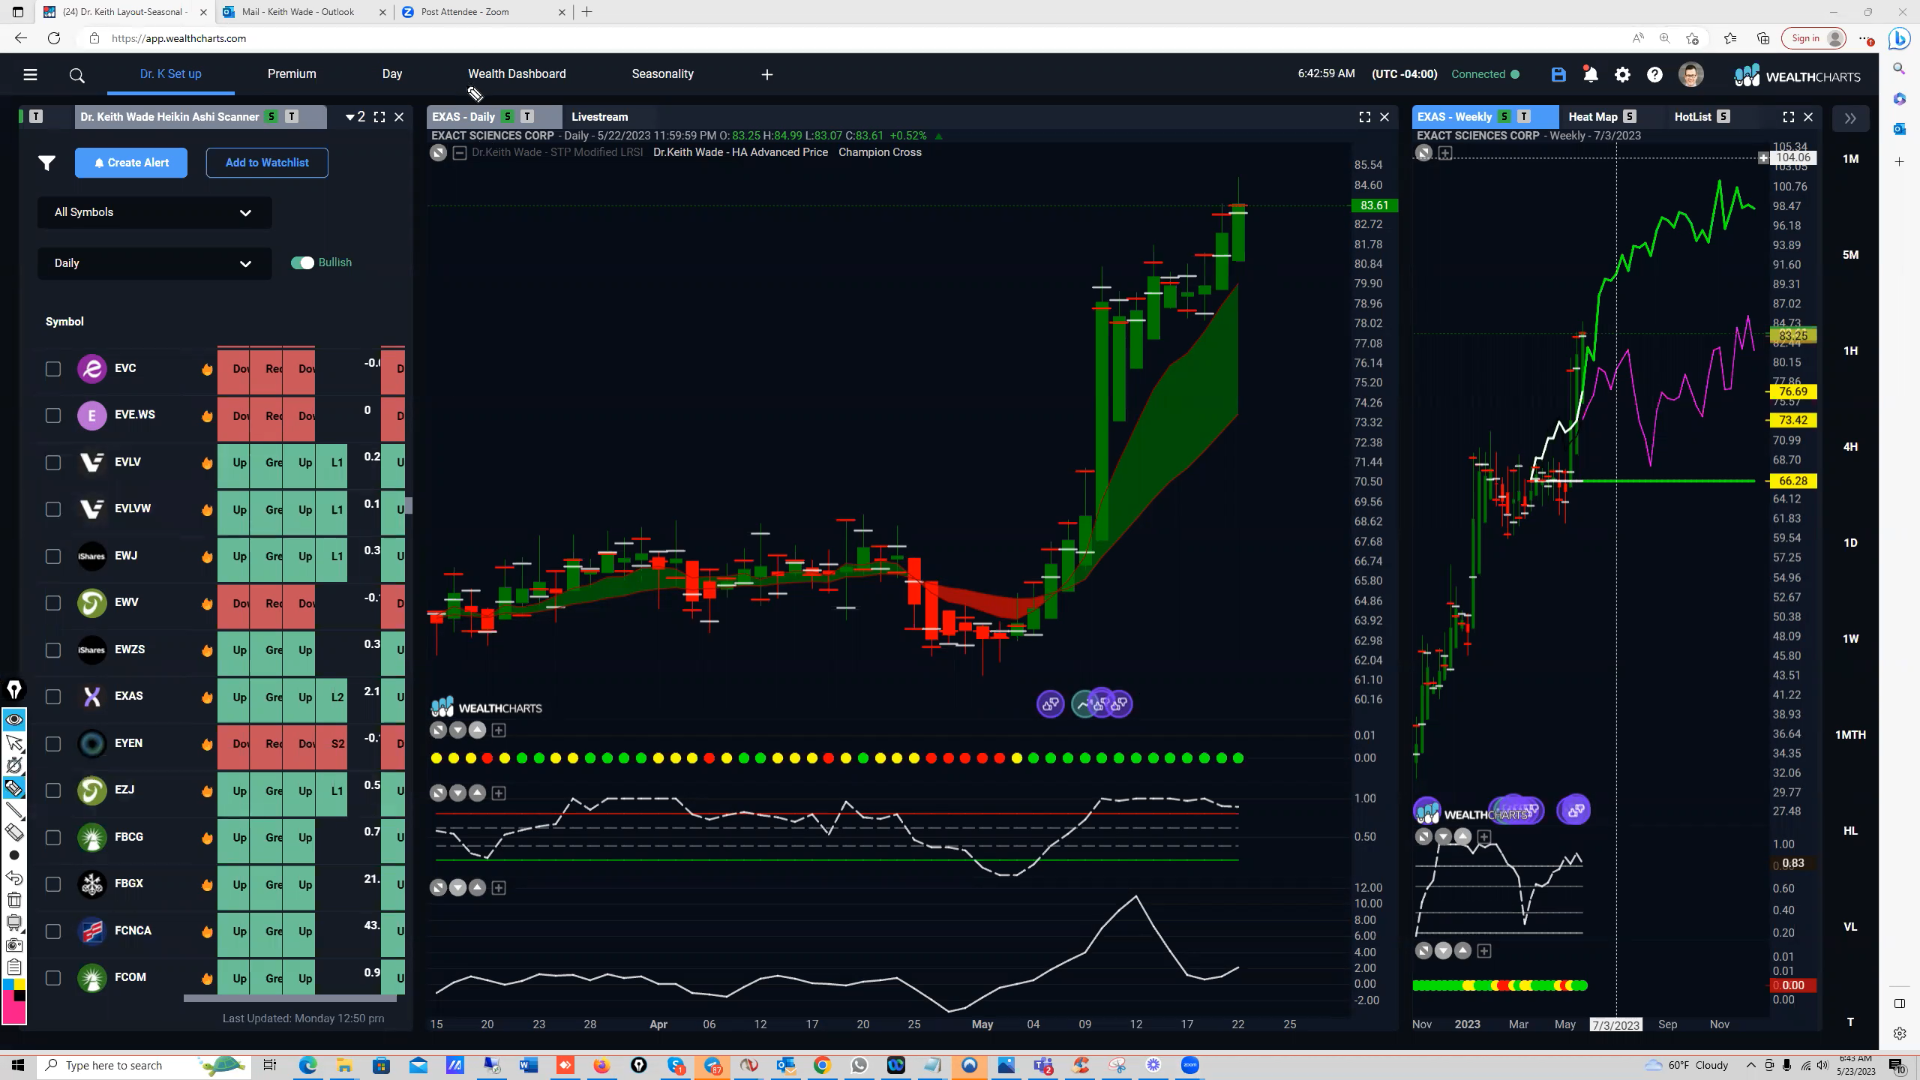Open the notifications bell
This screenshot has height=1080, width=1920.
pyautogui.click(x=1590, y=74)
